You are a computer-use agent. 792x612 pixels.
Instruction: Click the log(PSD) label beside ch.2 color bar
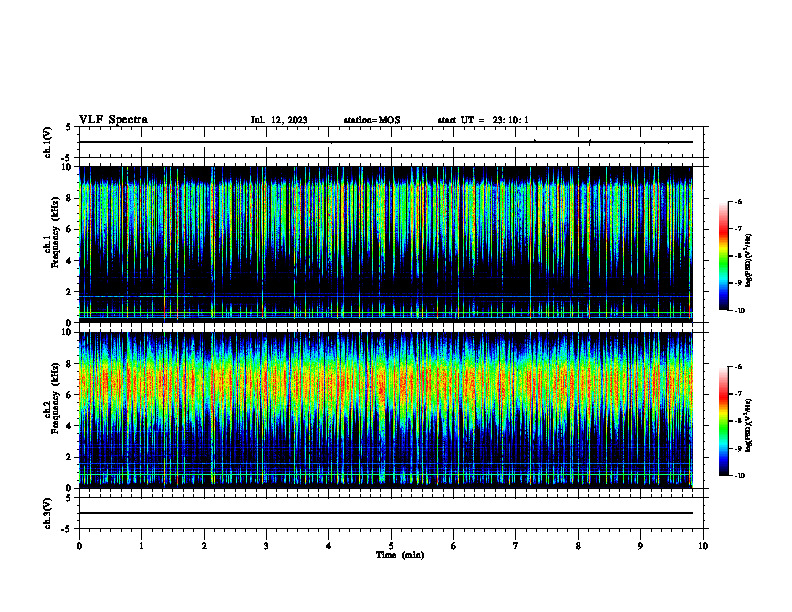pos(749,426)
